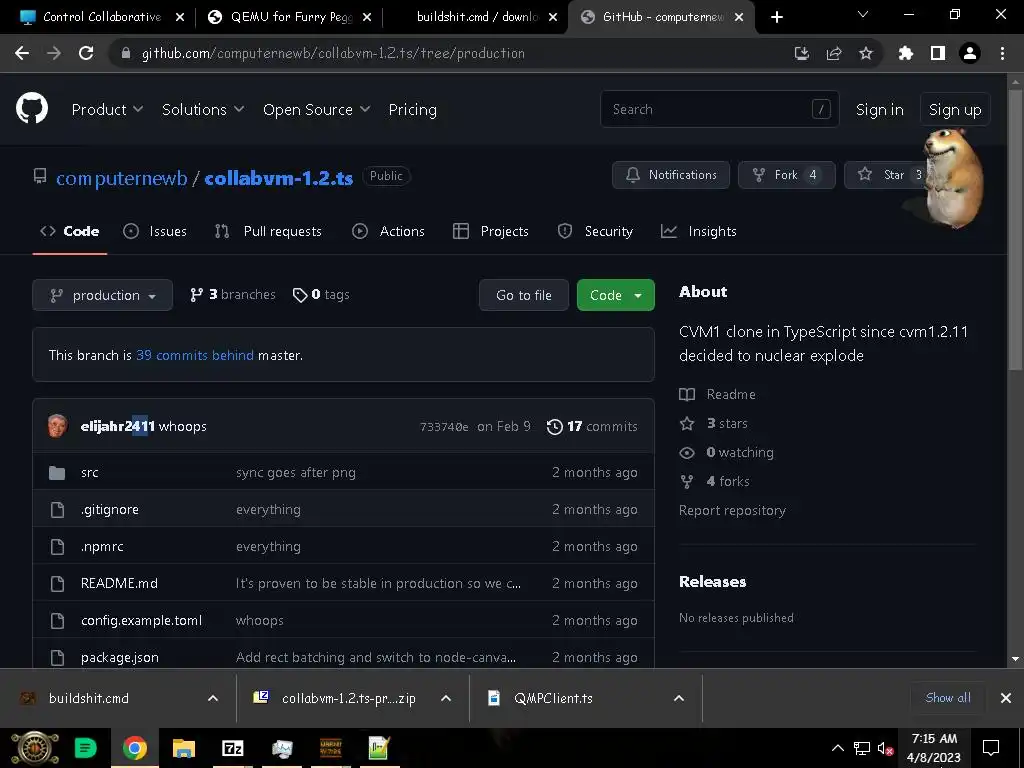Image resolution: width=1024 pixels, height=768 pixels.
Task: Open Chrome from the taskbar
Action: coord(135,748)
